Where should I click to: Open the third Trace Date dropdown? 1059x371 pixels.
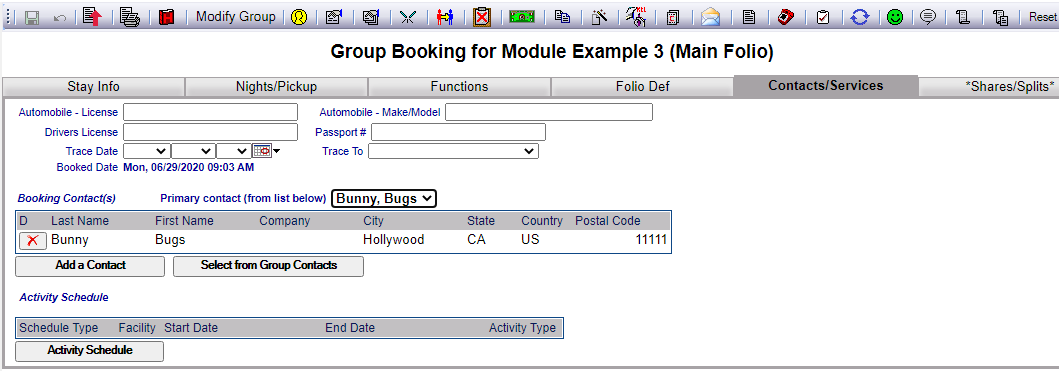coord(234,151)
